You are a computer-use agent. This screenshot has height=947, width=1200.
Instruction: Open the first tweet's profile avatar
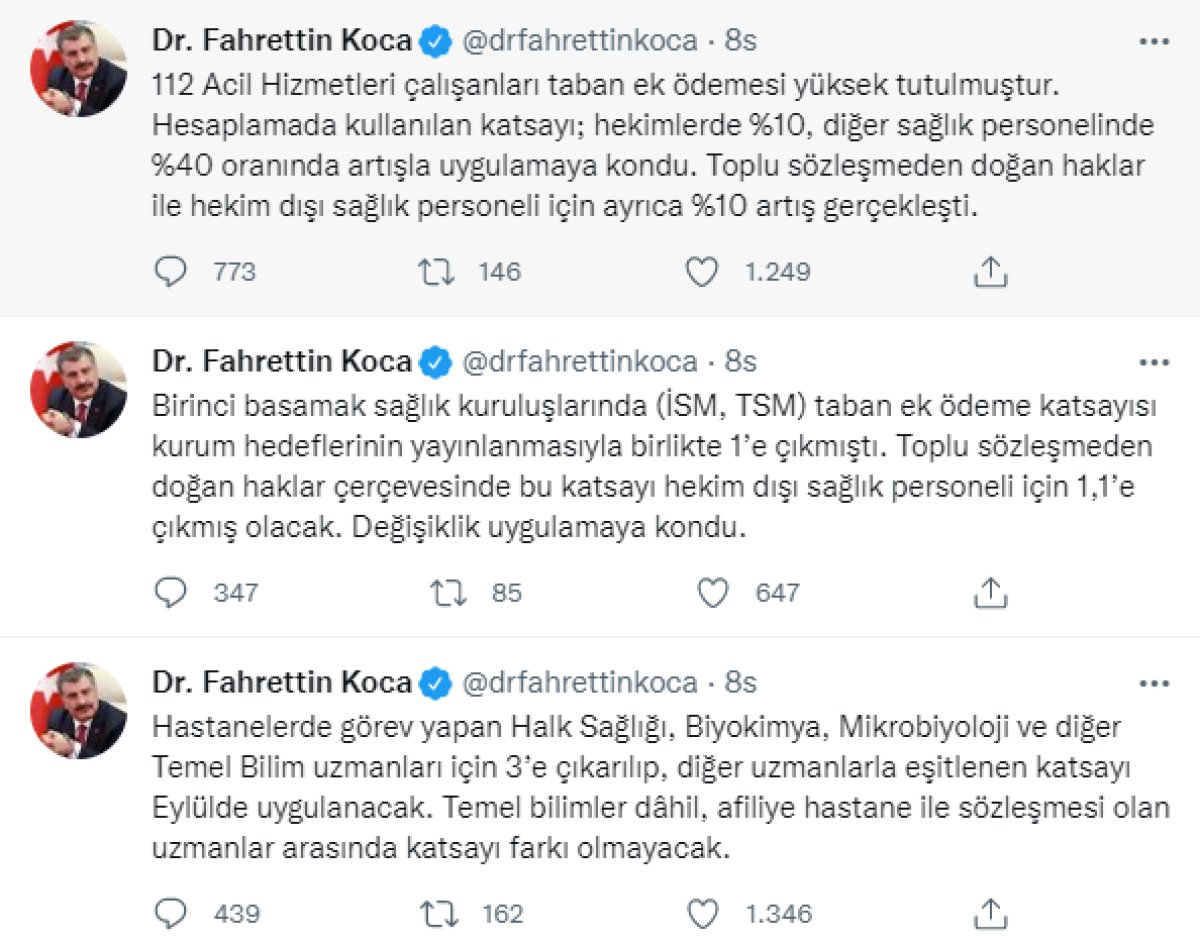(x=78, y=68)
